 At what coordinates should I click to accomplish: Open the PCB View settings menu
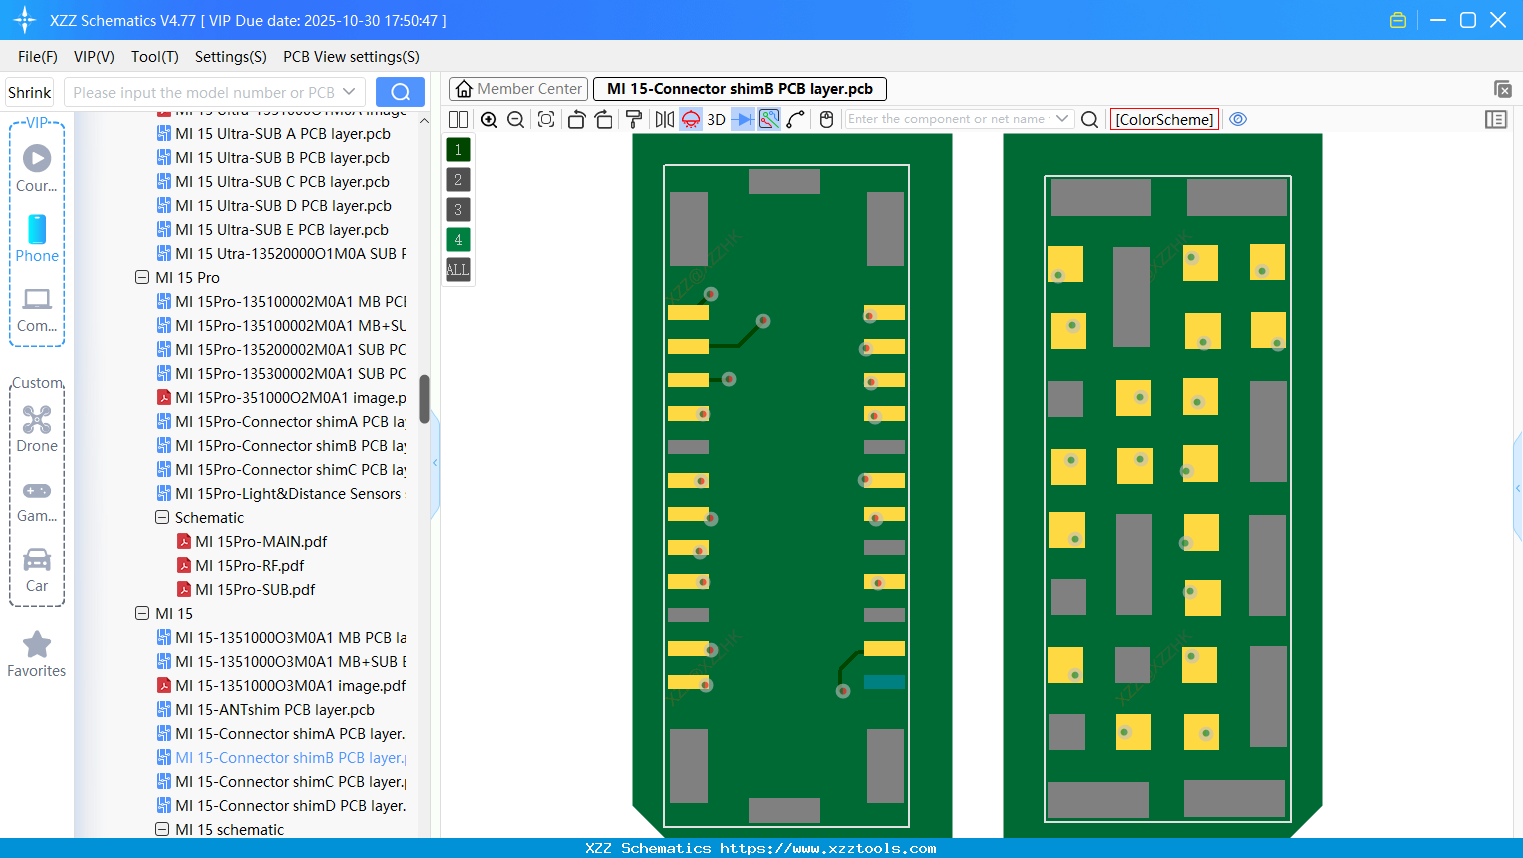(x=350, y=57)
